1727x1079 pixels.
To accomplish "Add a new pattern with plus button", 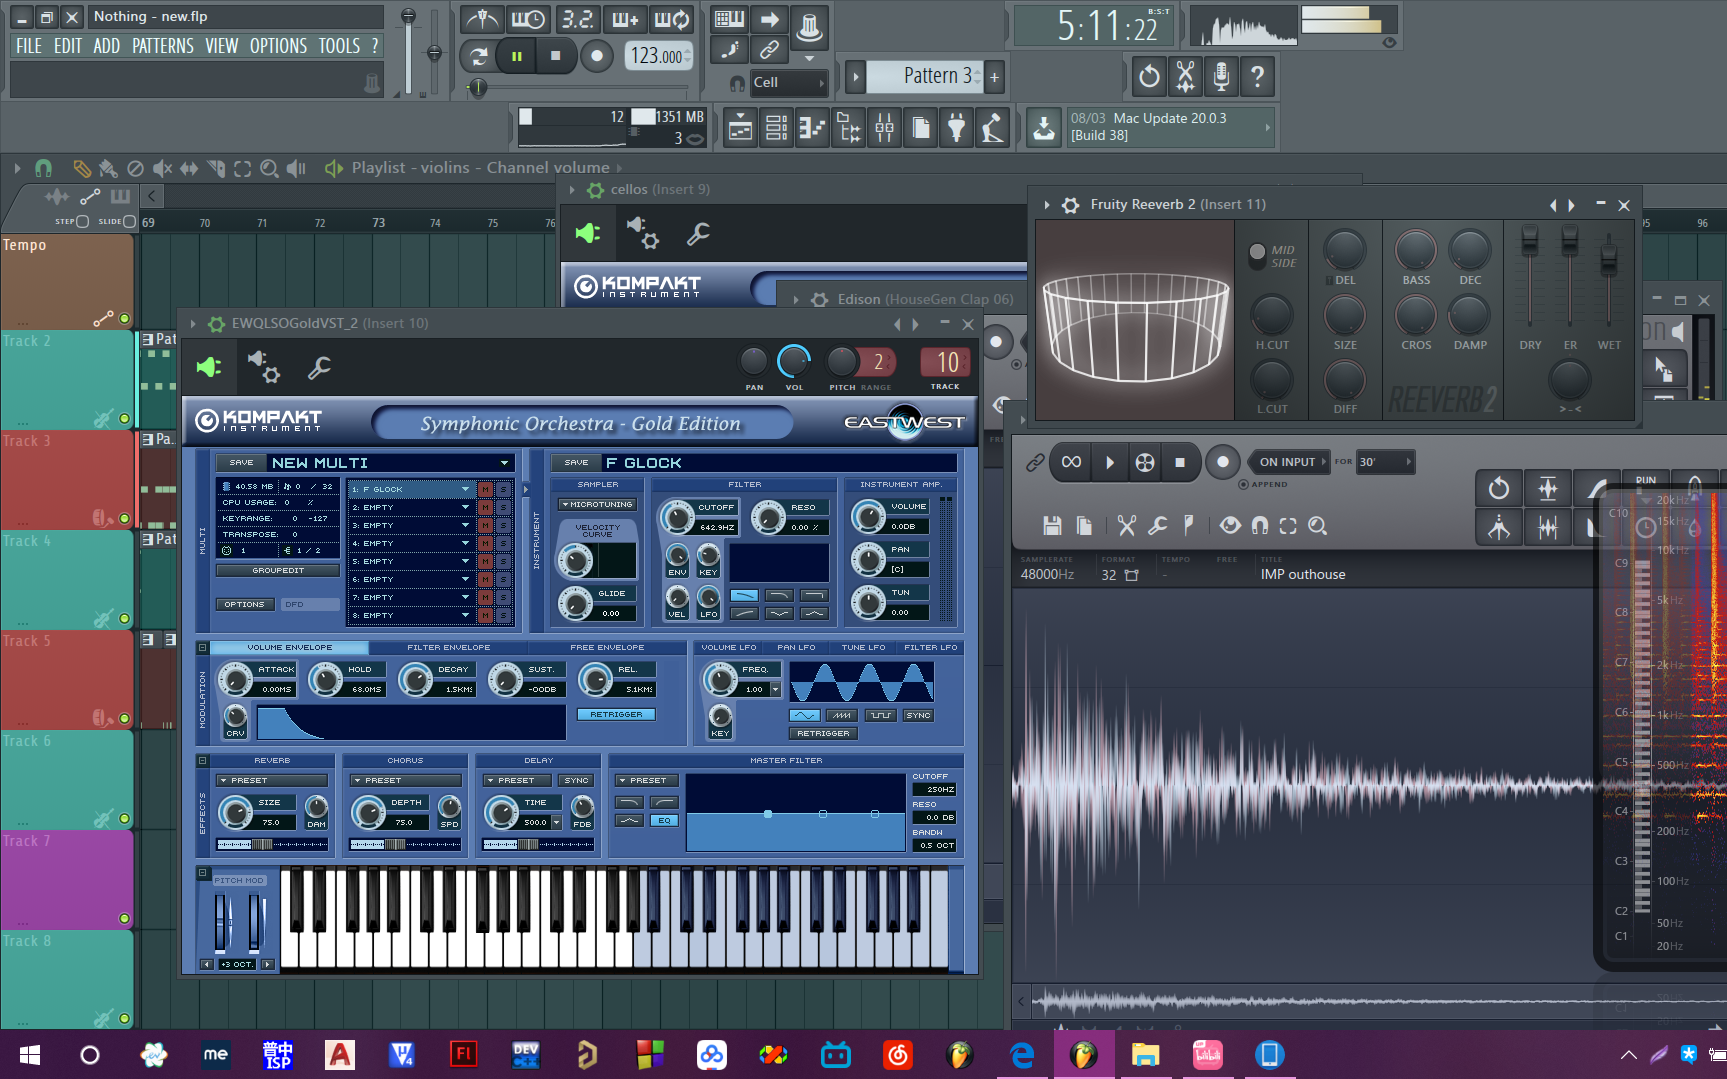I will pyautogui.click(x=994, y=77).
